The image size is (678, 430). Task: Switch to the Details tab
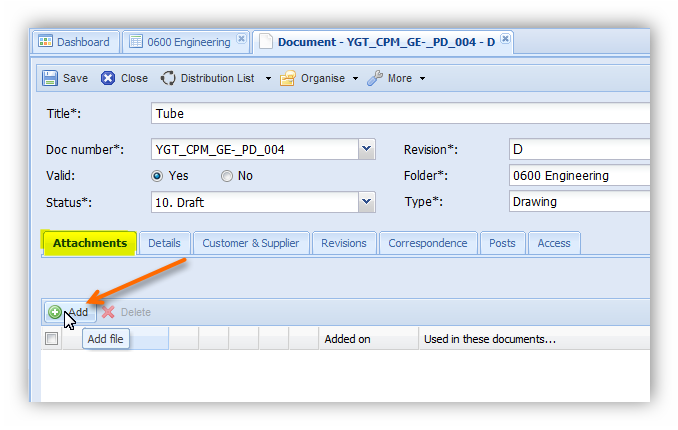[164, 243]
